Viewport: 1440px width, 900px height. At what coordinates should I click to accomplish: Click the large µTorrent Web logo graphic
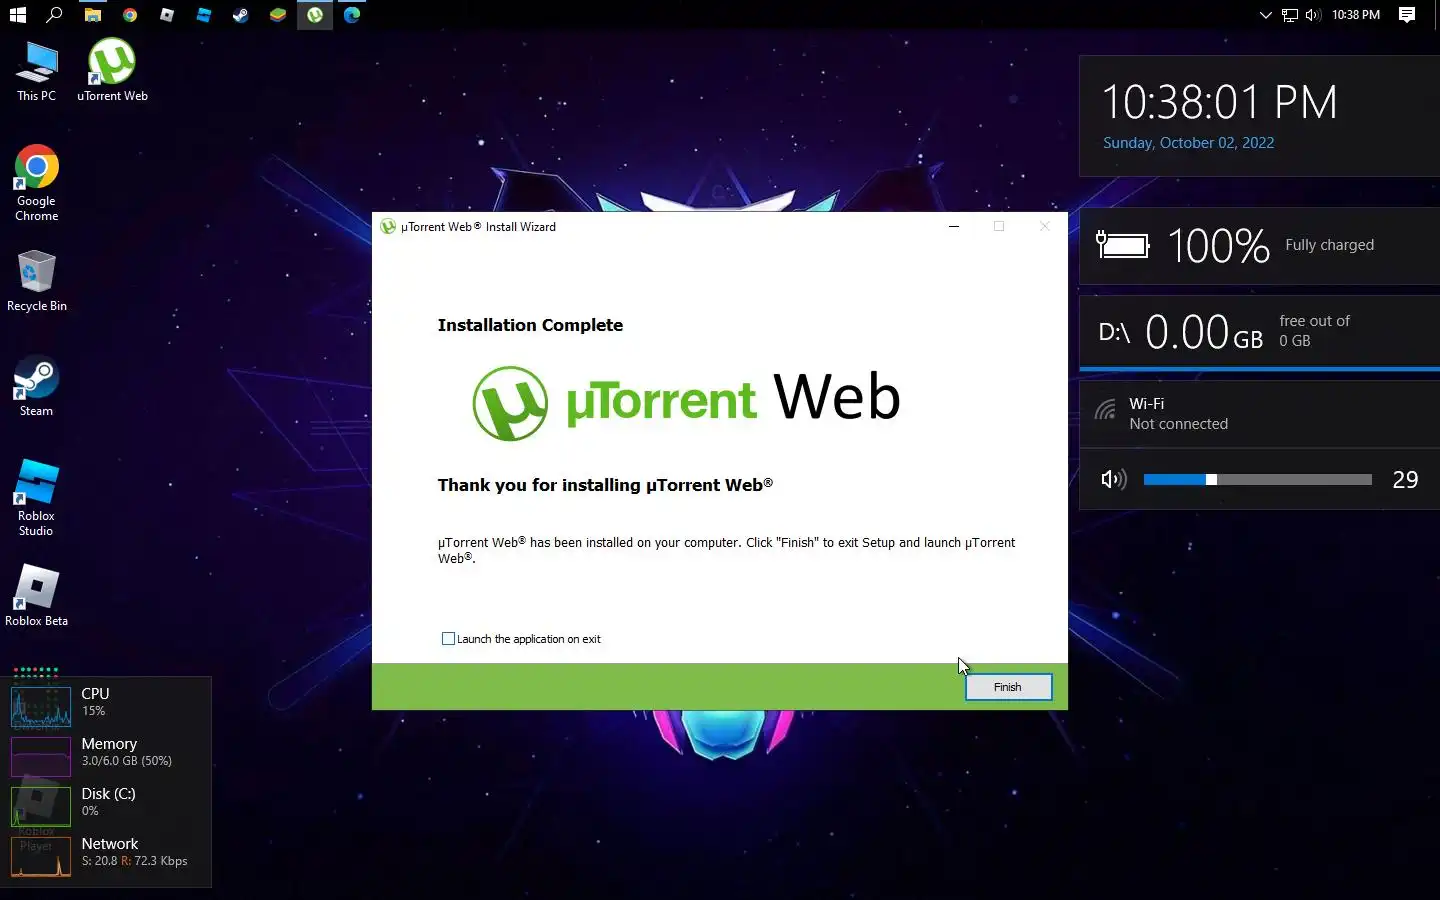[x=686, y=402]
